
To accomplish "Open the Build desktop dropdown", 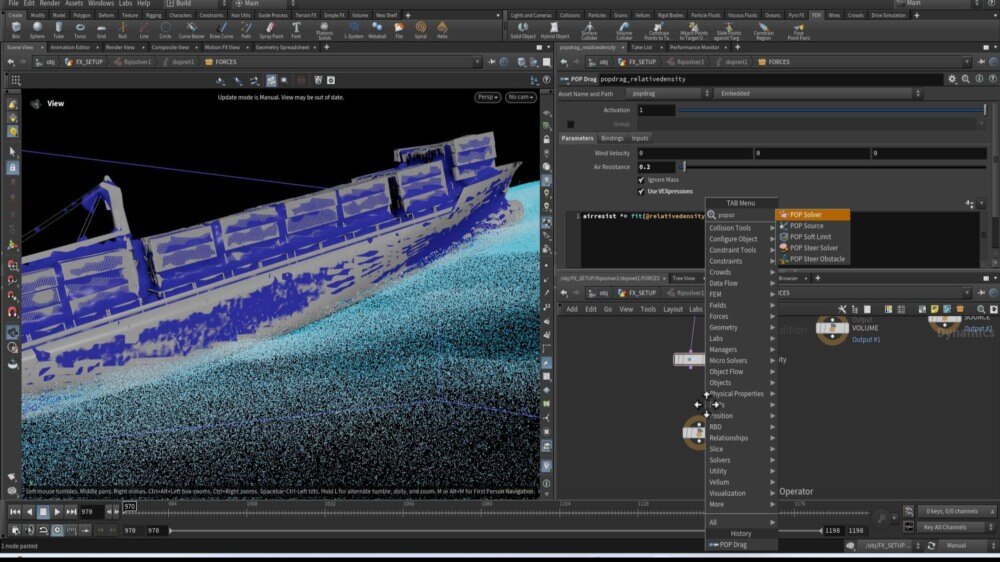I will [x=195, y=3].
